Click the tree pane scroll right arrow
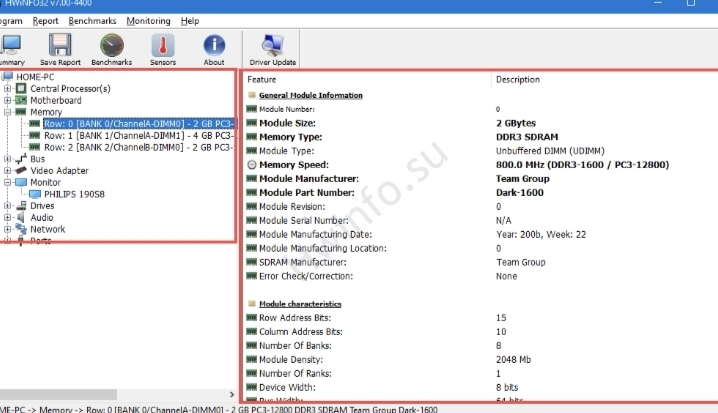The height and width of the screenshot is (413, 718). pos(232,394)
